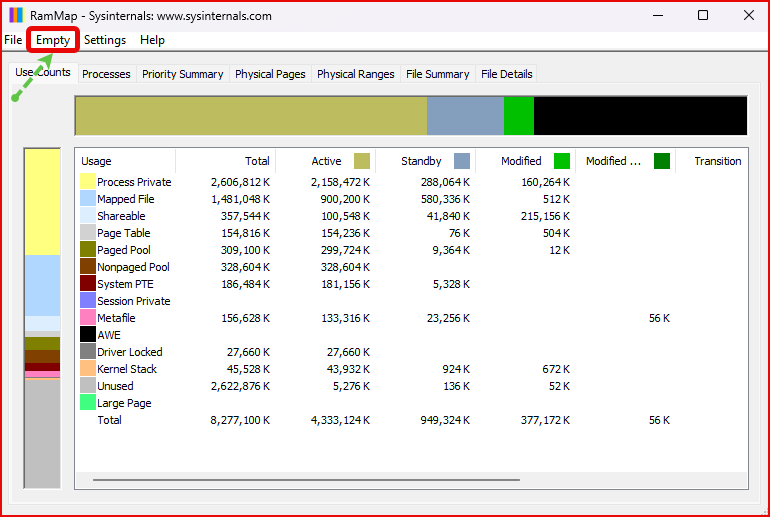Go to the File Summary tab
Screen dimensions: 770x517
(x=438, y=74)
